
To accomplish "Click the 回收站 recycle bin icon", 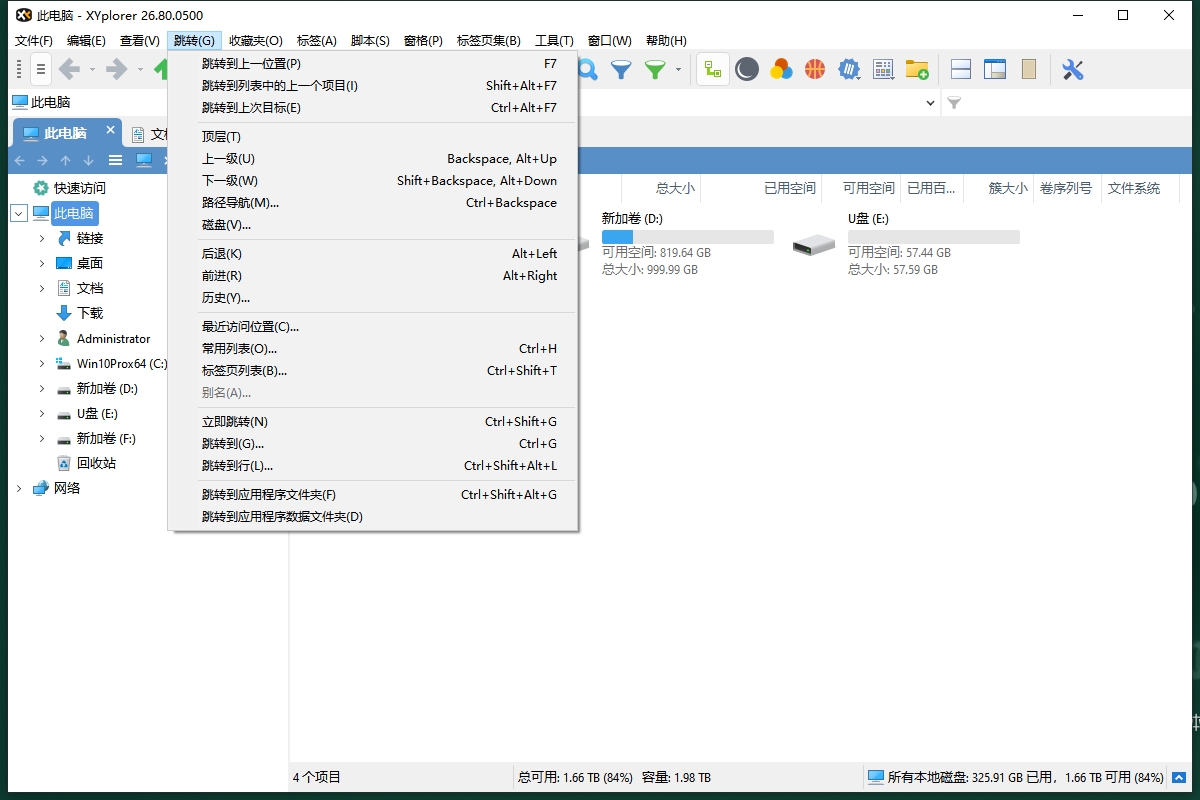I will point(64,463).
